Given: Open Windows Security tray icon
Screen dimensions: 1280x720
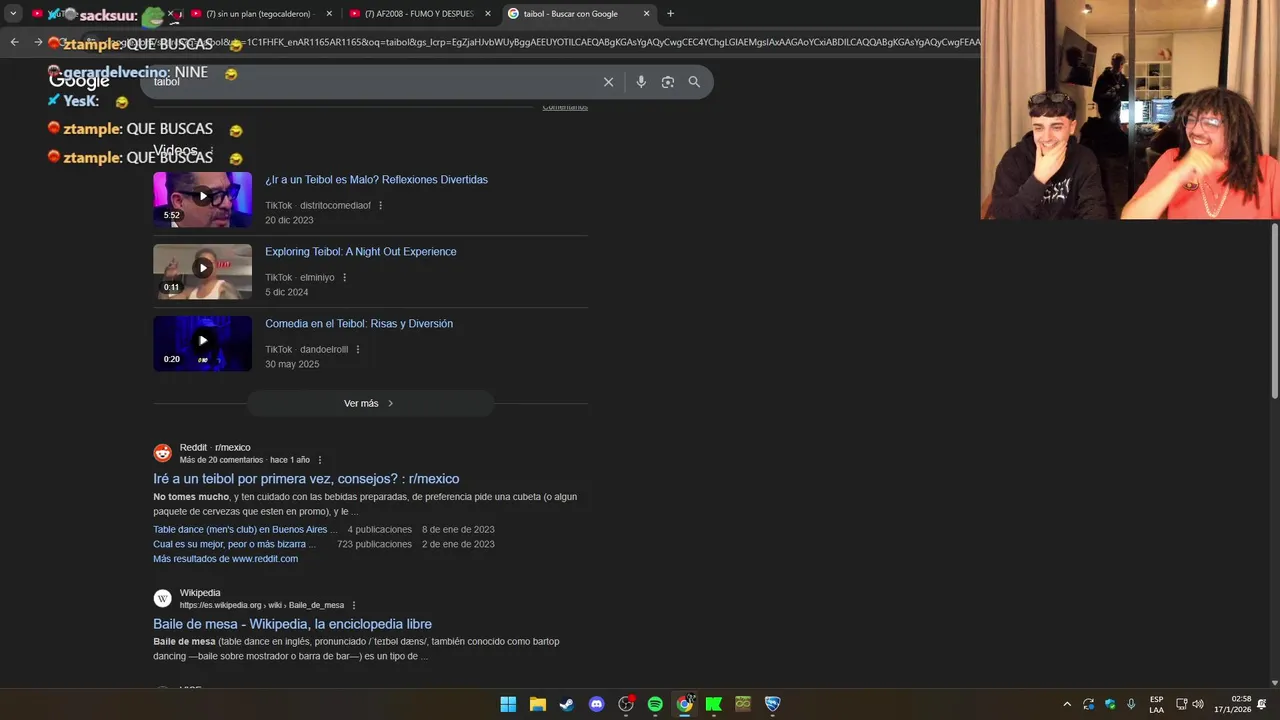Looking at the screenshot, I should (x=1110, y=704).
